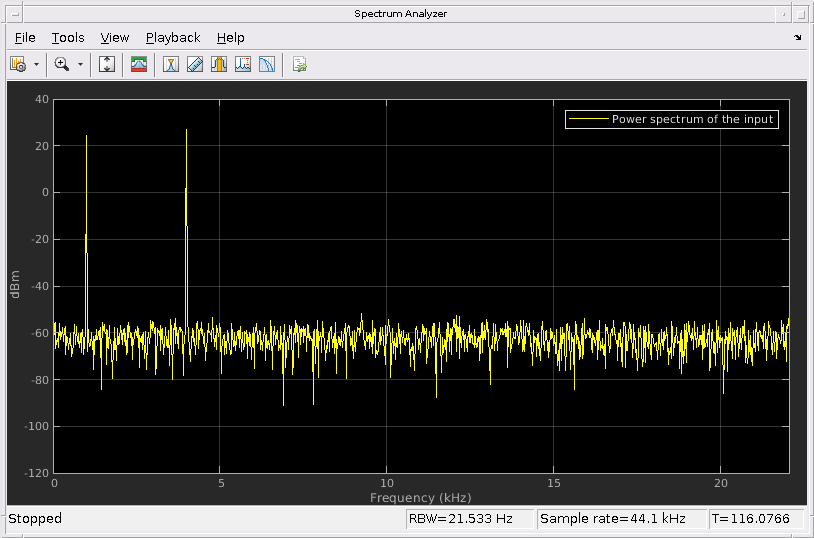Image resolution: width=814 pixels, height=538 pixels.
Task: Expand the configuration properties dropdown arrow
Action: [36, 64]
